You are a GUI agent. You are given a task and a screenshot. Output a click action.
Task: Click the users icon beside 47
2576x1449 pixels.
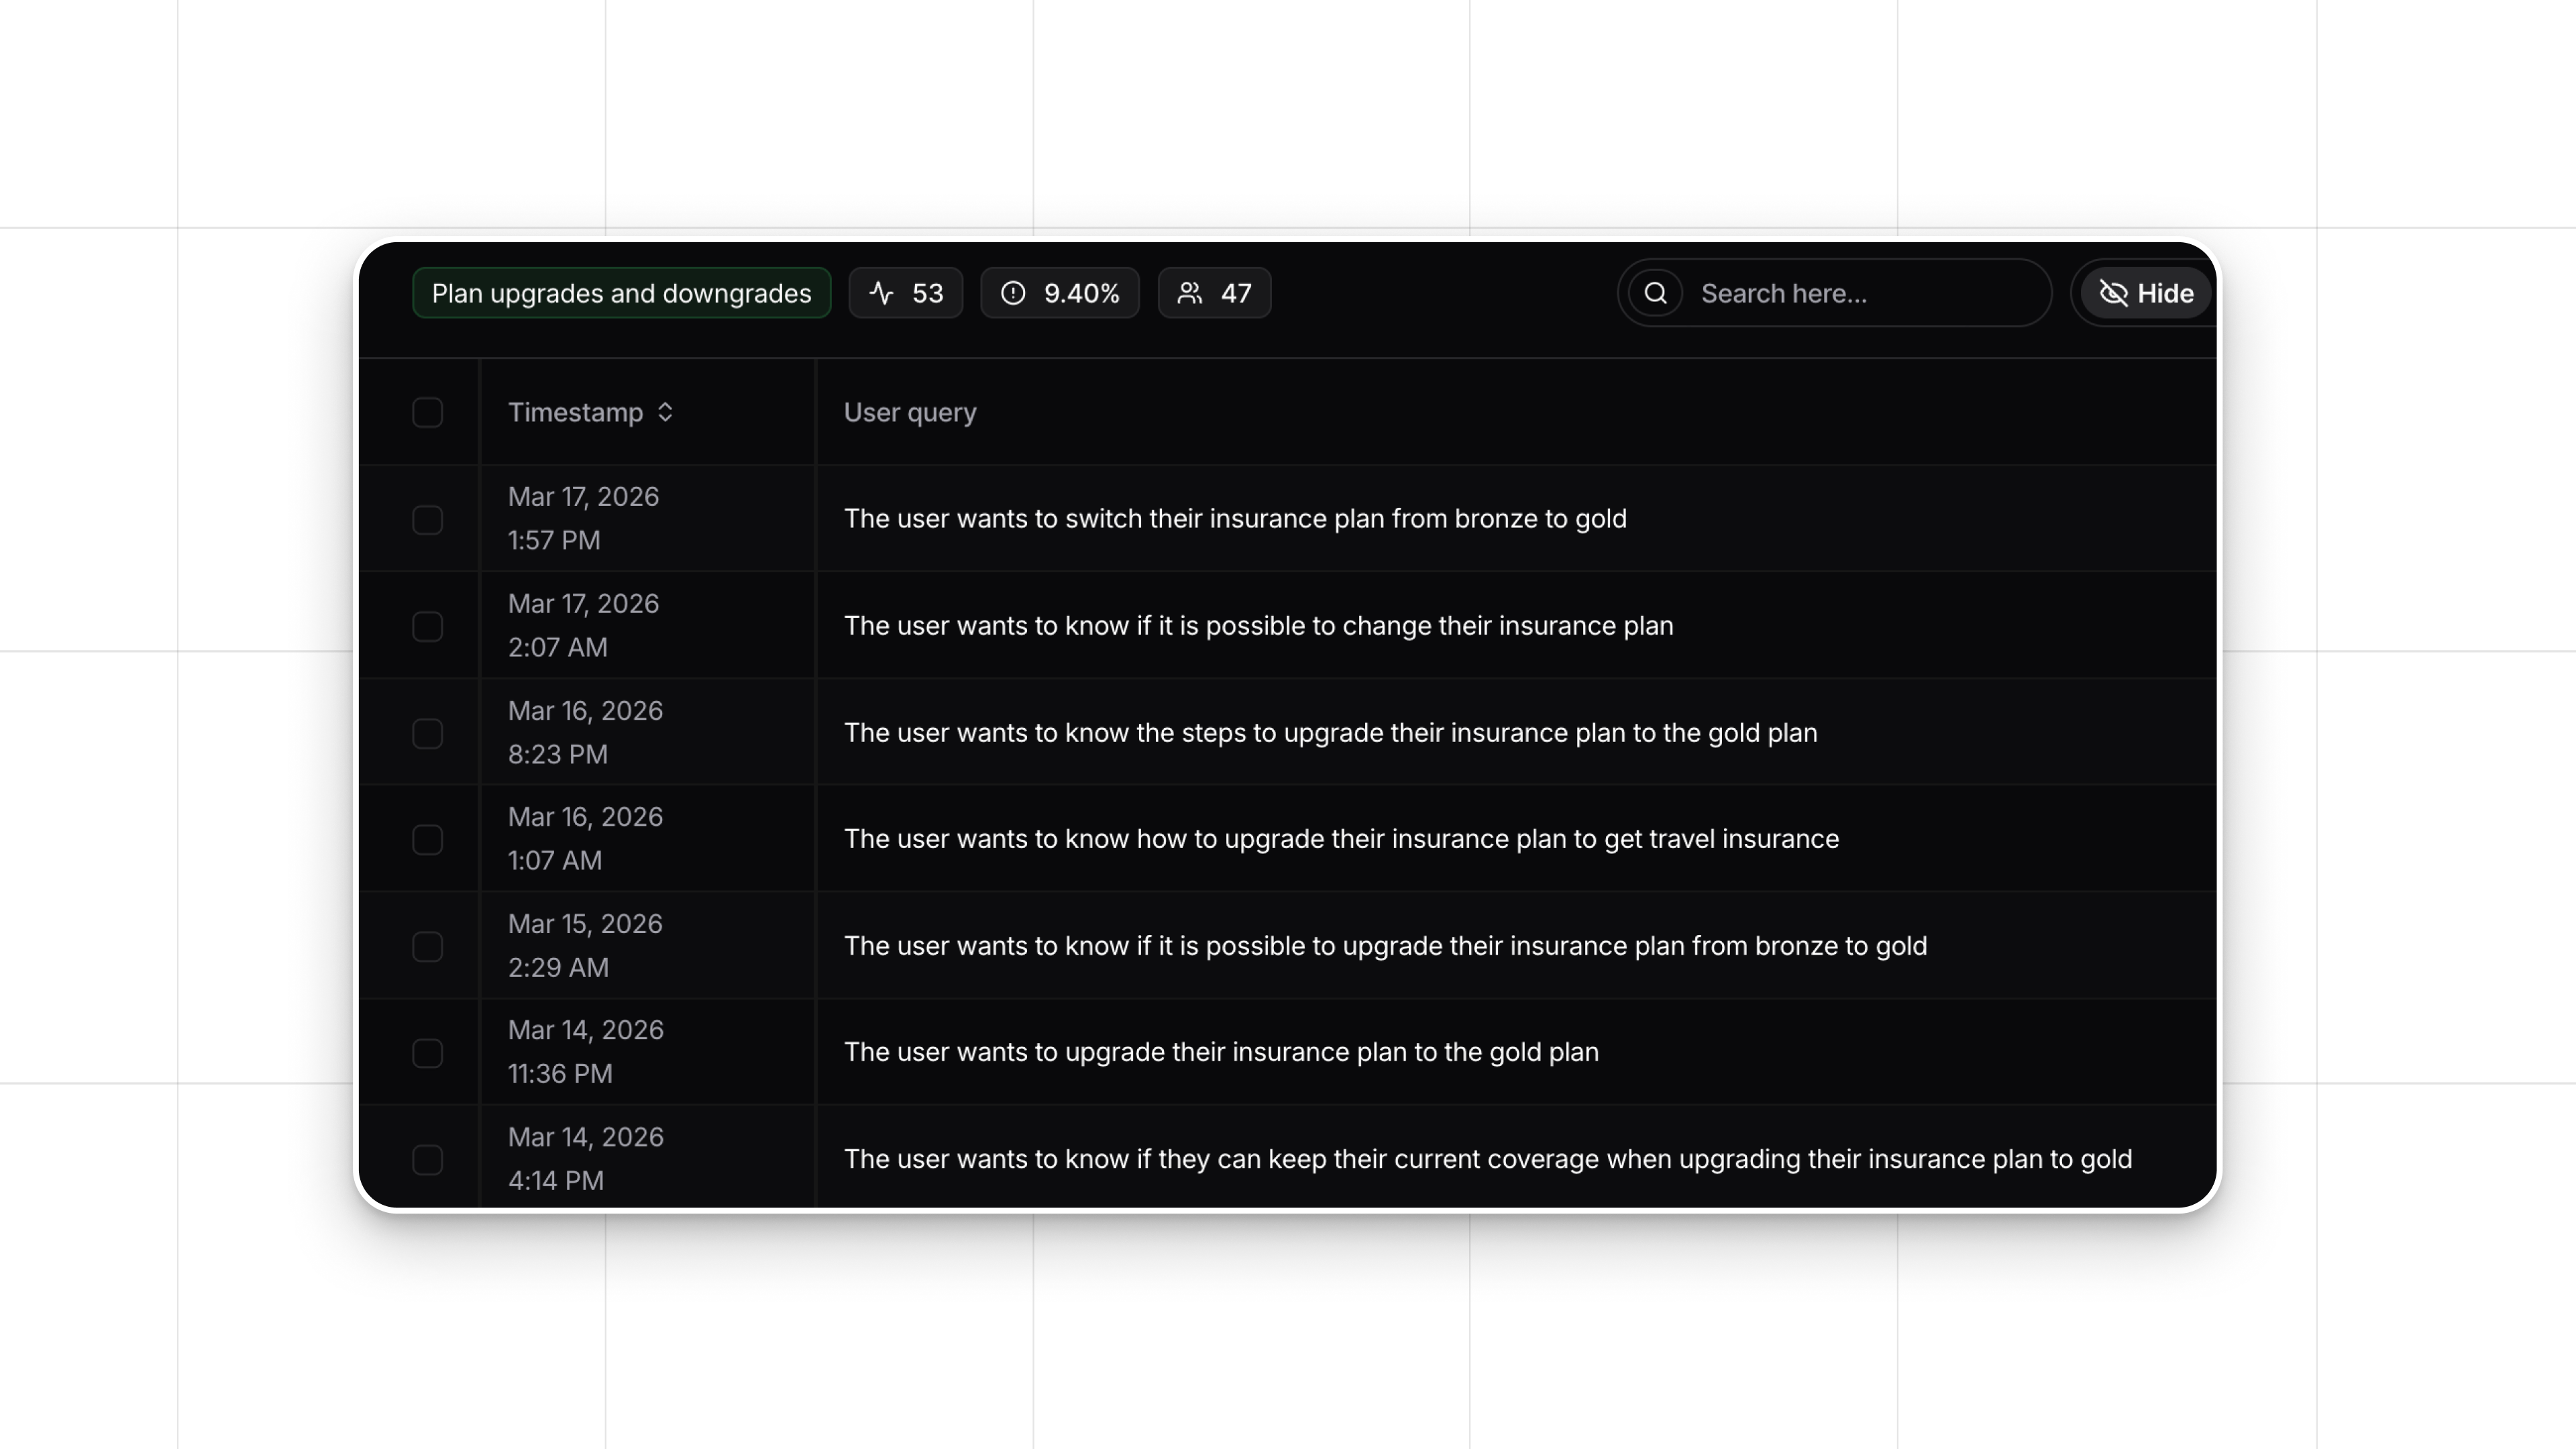1189,293
